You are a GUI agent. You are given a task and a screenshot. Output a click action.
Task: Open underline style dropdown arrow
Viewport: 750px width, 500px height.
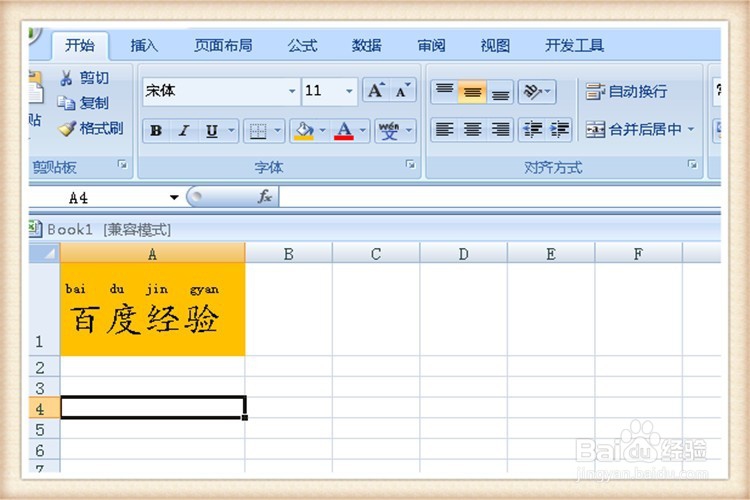click(232, 130)
